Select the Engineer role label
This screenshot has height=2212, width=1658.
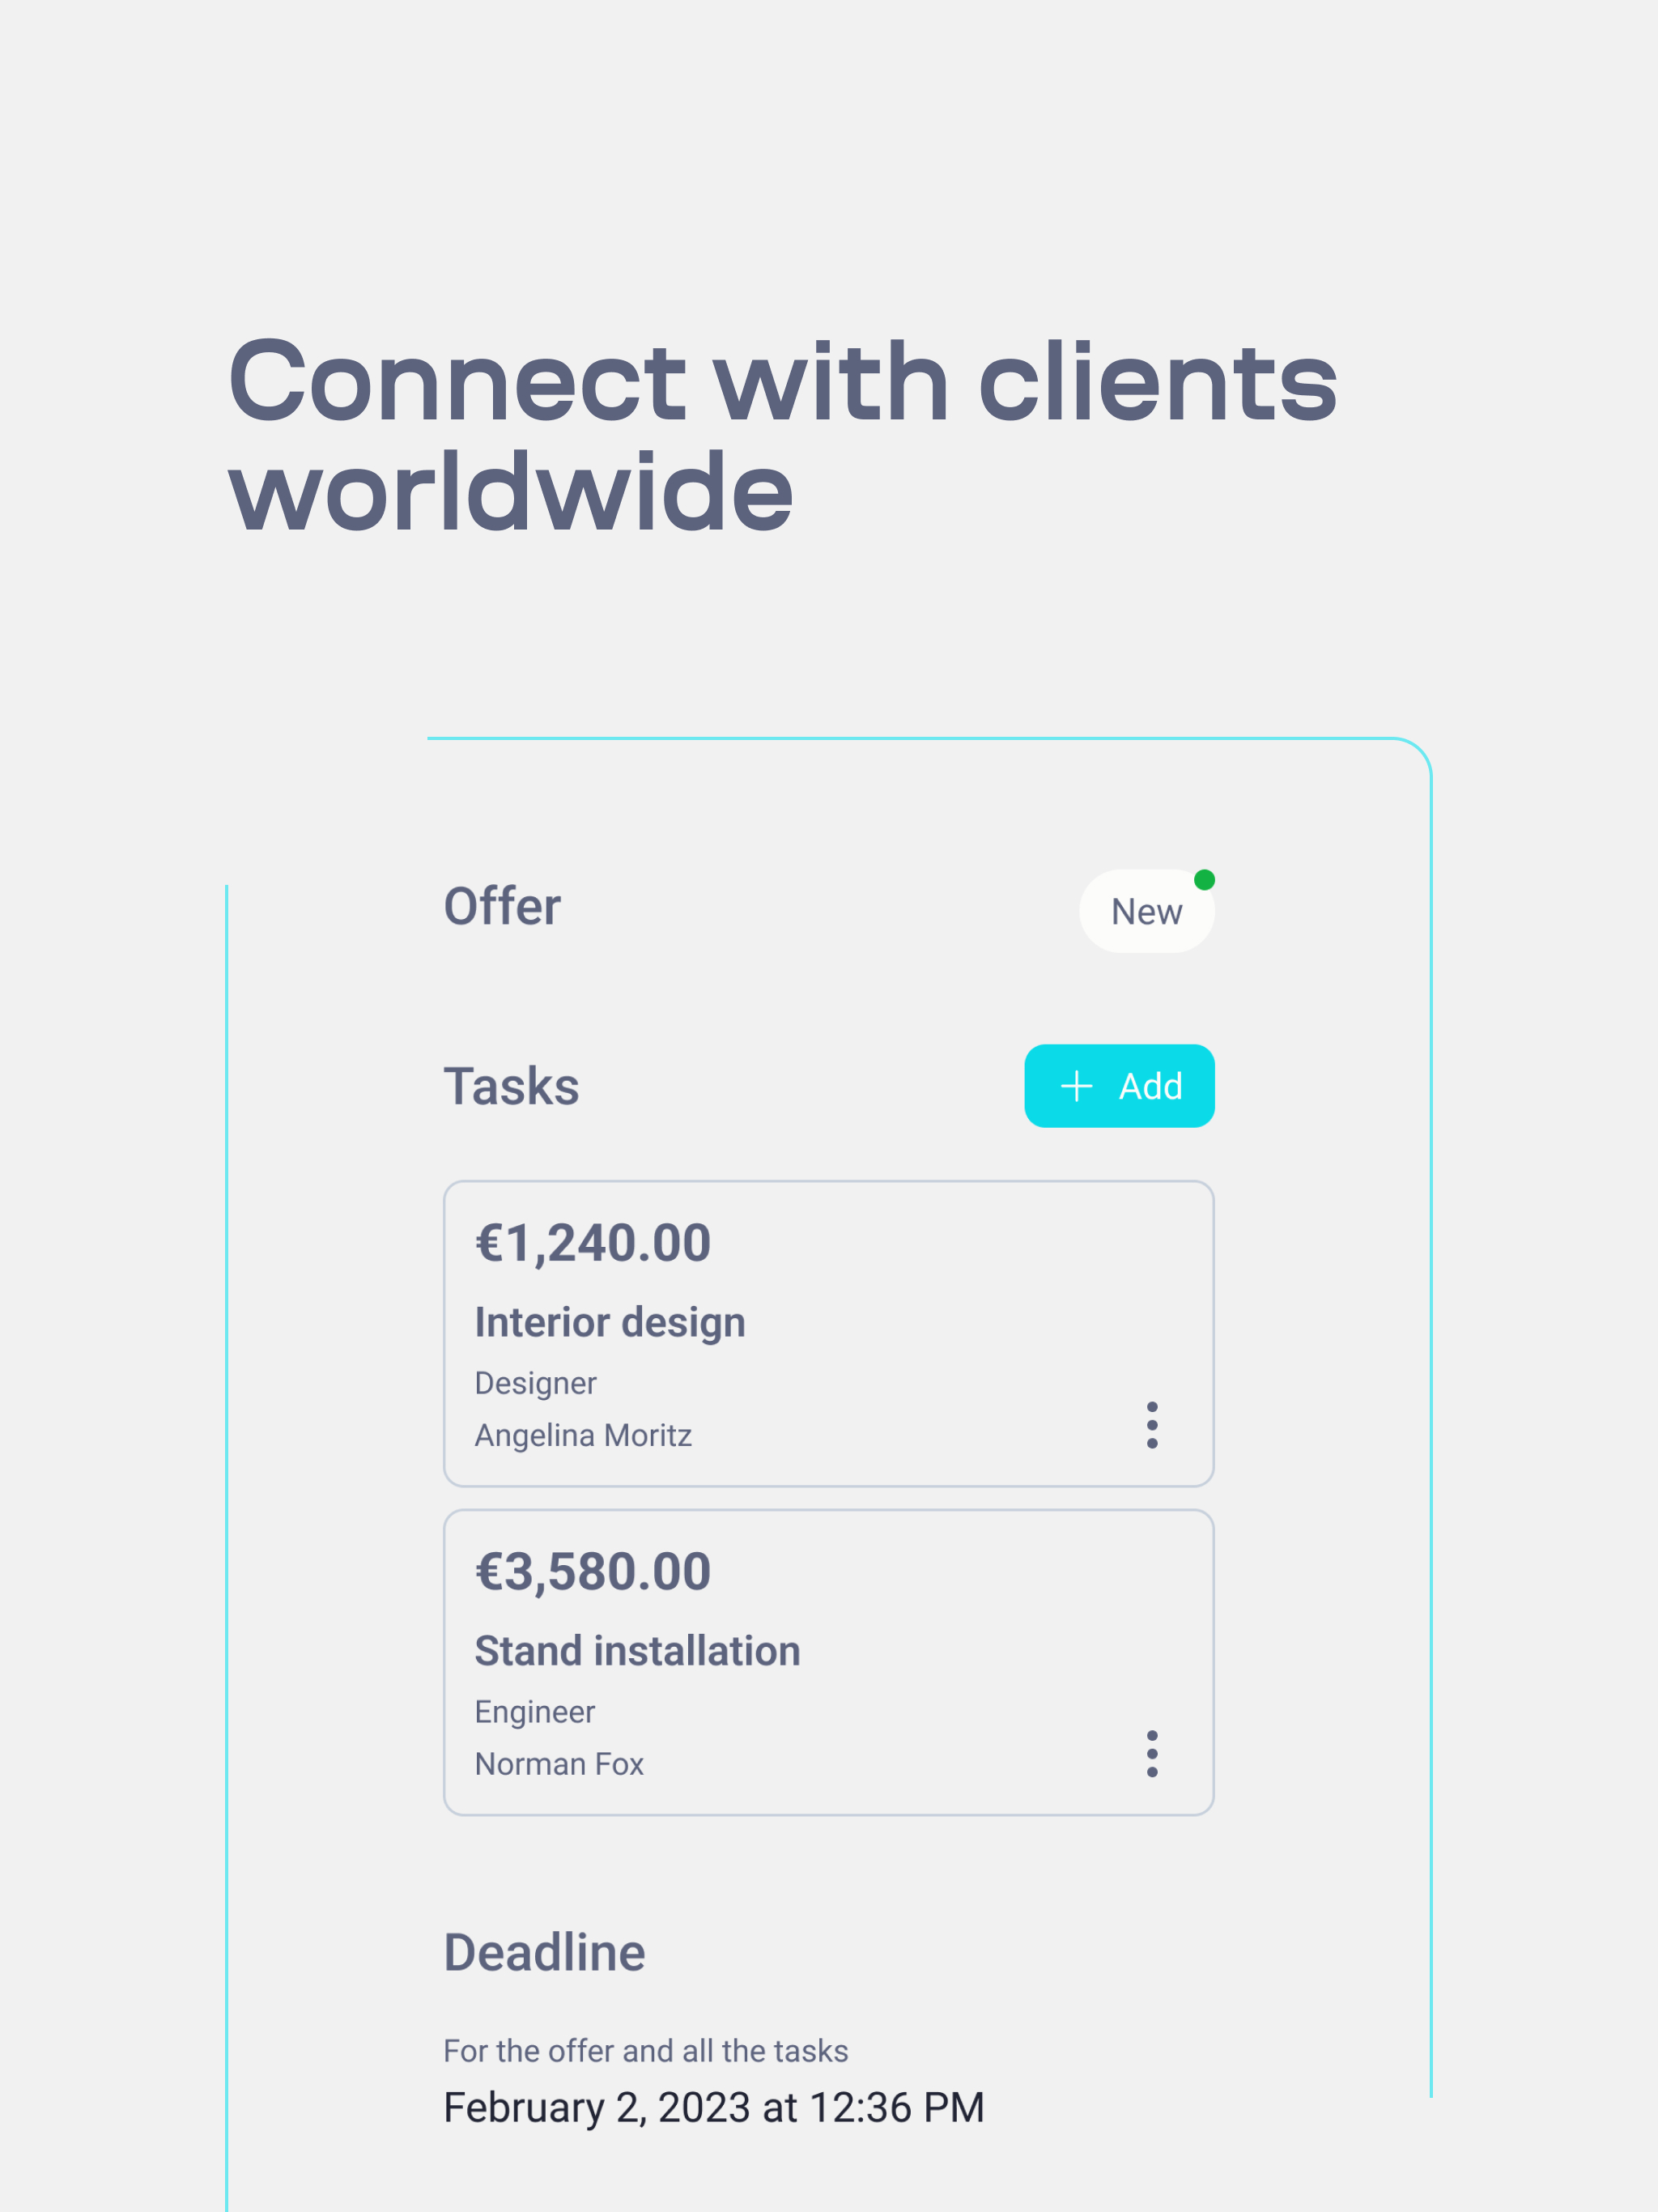(535, 1711)
